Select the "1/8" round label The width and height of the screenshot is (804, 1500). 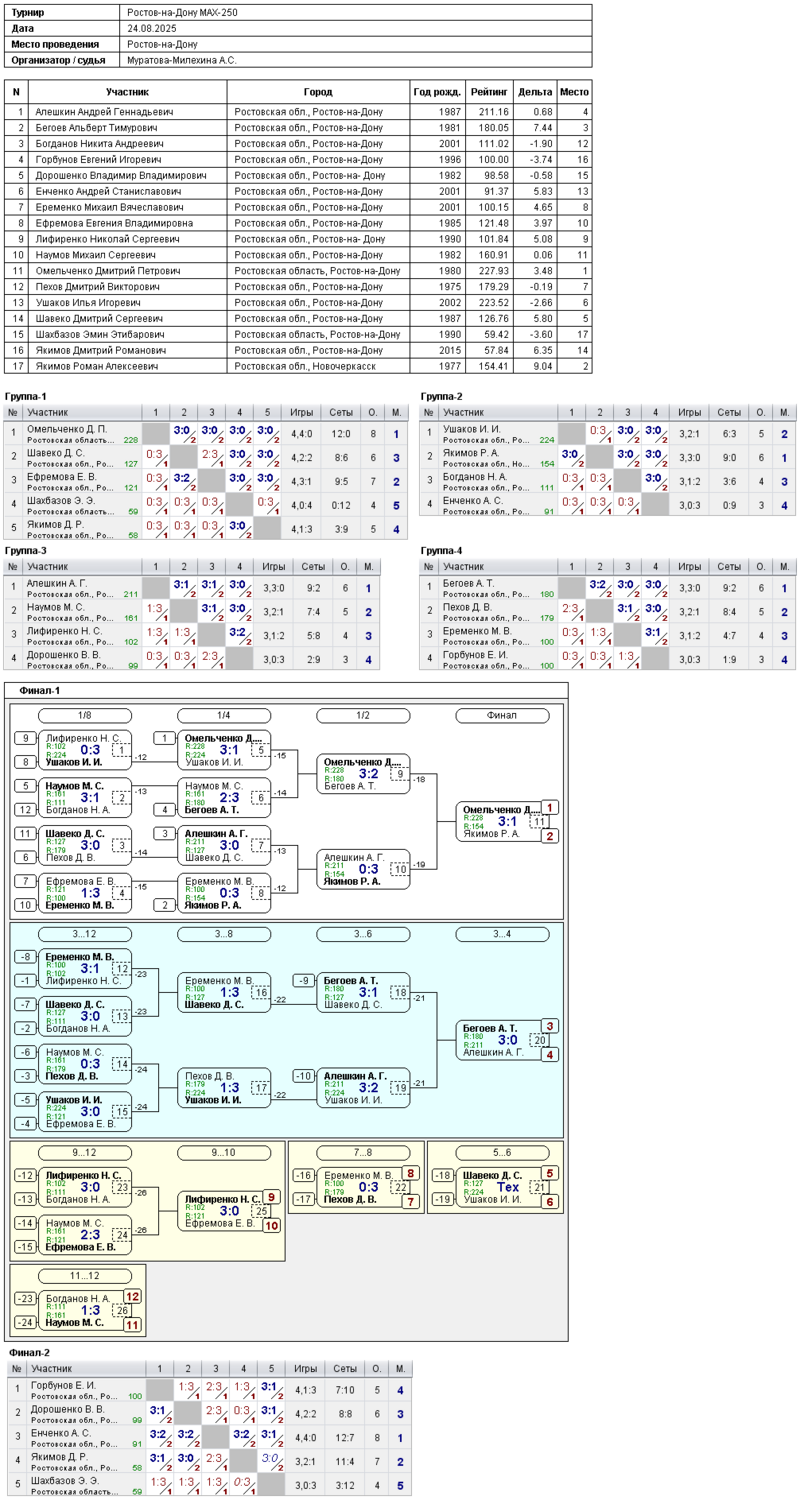point(85,715)
